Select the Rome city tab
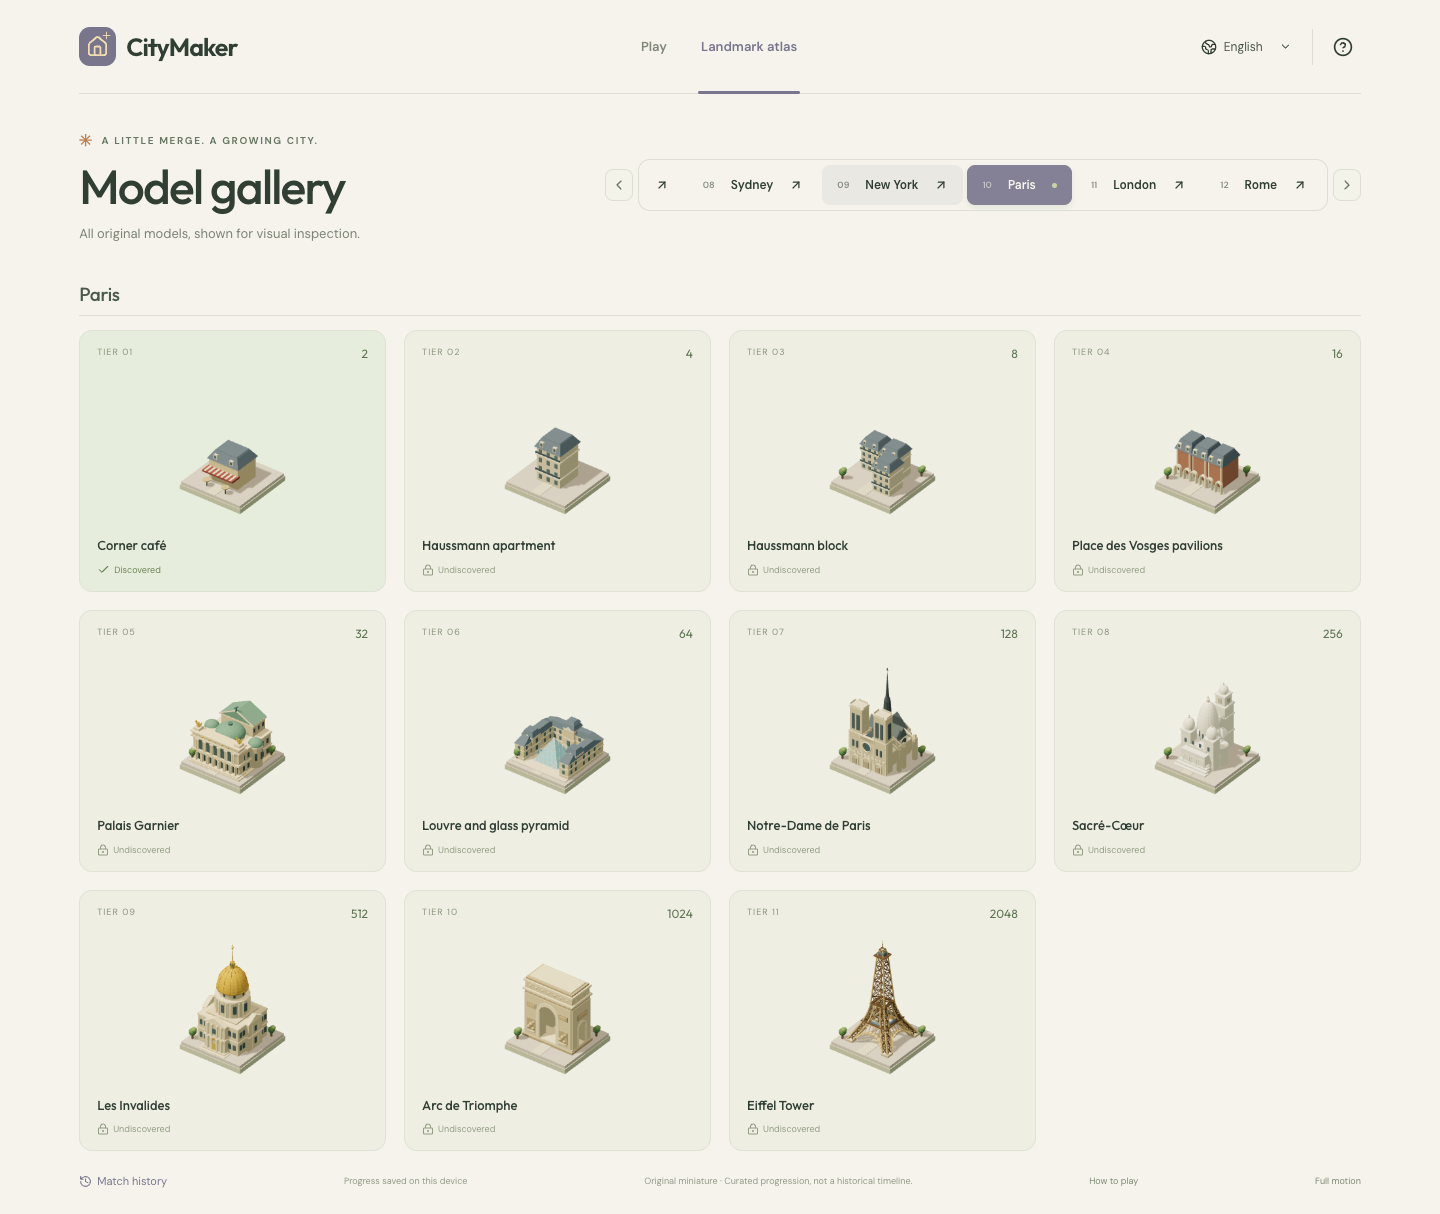This screenshot has width=1440, height=1214. pos(1263,185)
